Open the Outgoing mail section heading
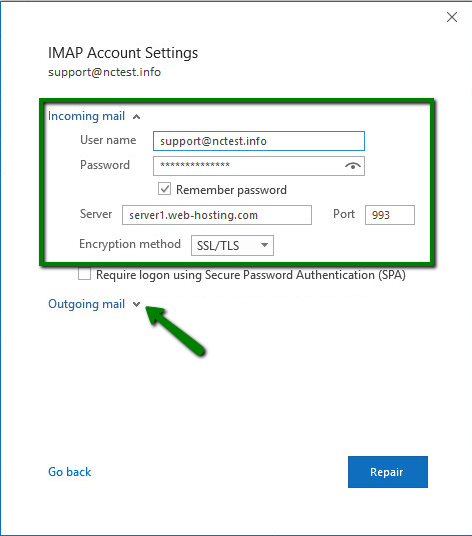472x536 pixels. [86, 304]
